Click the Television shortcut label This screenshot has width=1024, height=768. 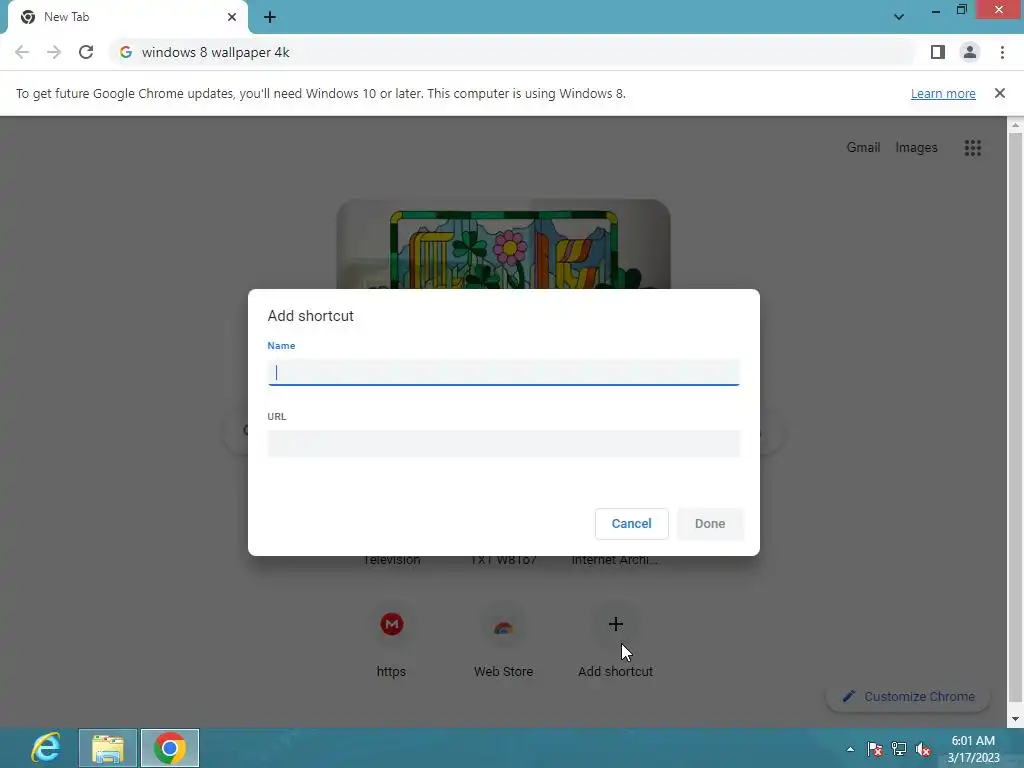pos(392,560)
